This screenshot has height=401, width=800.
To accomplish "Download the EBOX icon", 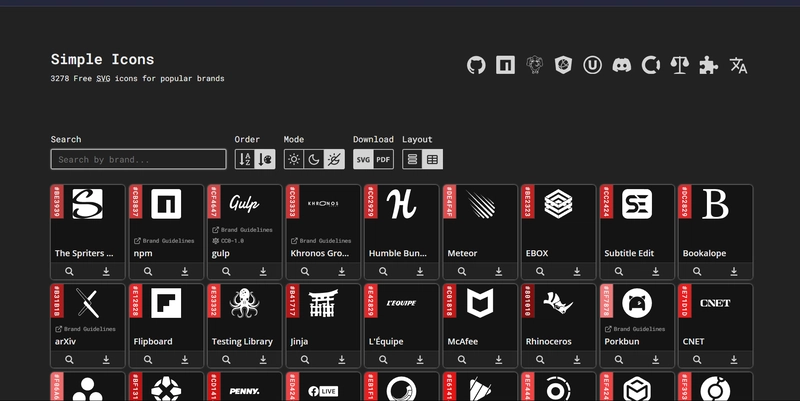I will point(577,271).
